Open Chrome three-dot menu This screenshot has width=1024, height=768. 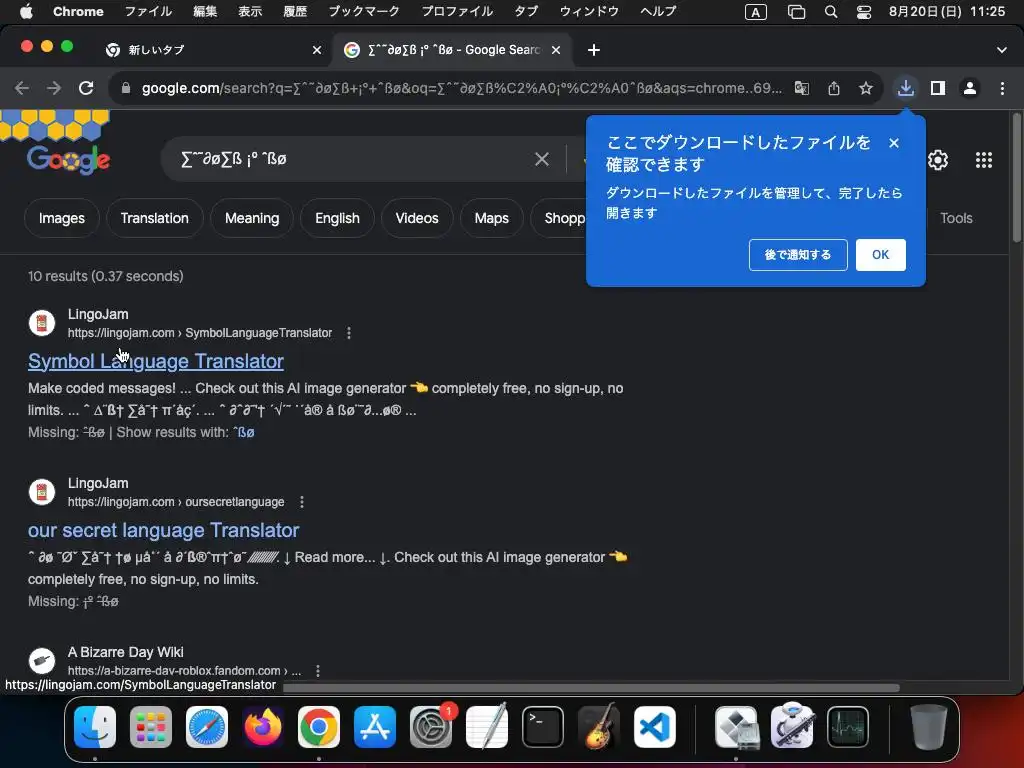tap(1002, 88)
